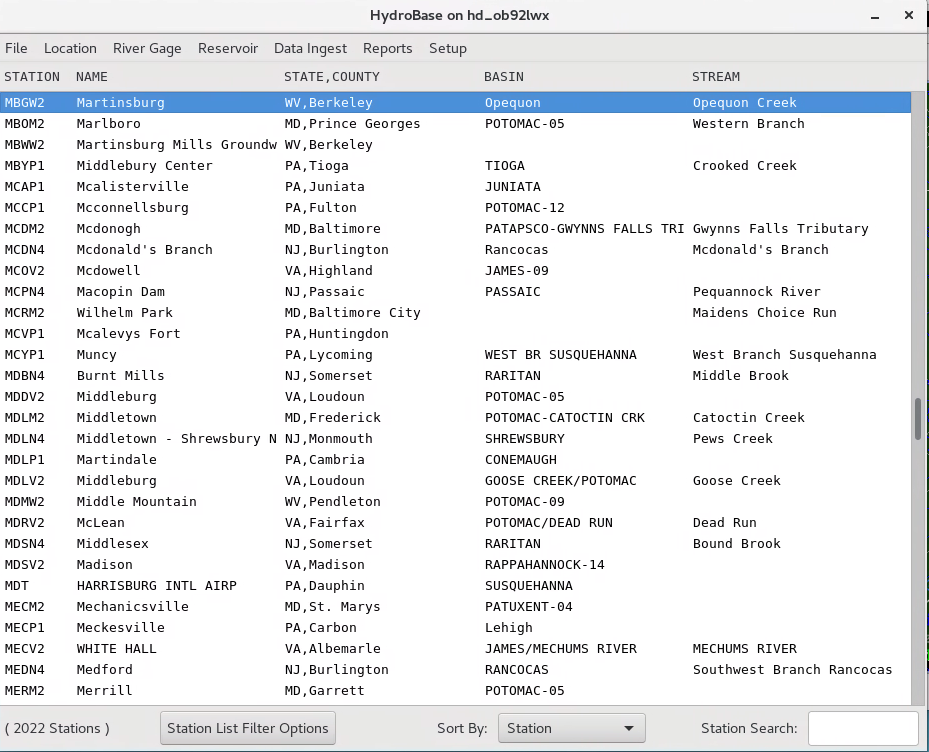Click the BASIN column header

504,77
